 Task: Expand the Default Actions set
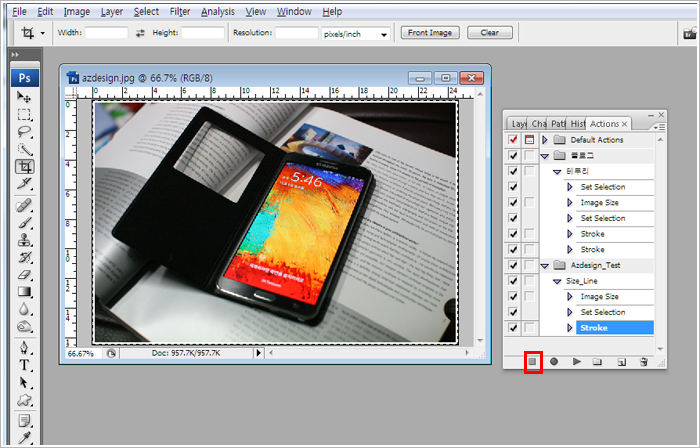(x=545, y=140)
